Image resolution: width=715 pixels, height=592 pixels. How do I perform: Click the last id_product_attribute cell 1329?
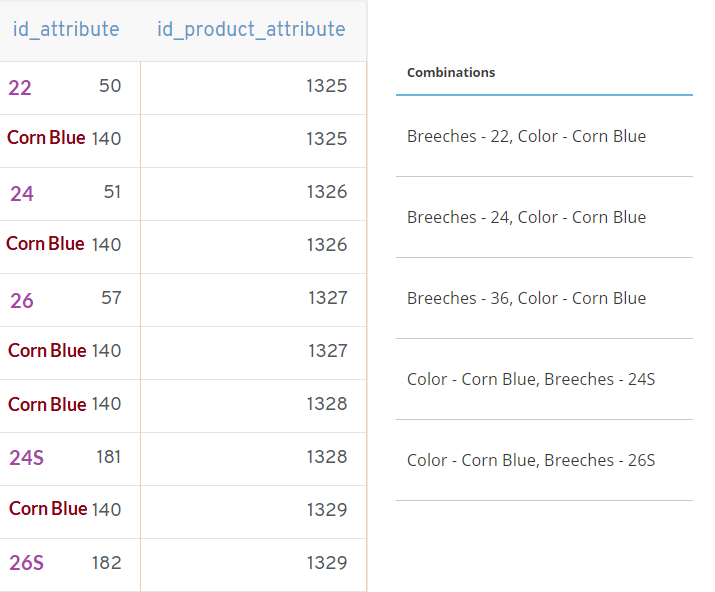click(x=326, y=563)
